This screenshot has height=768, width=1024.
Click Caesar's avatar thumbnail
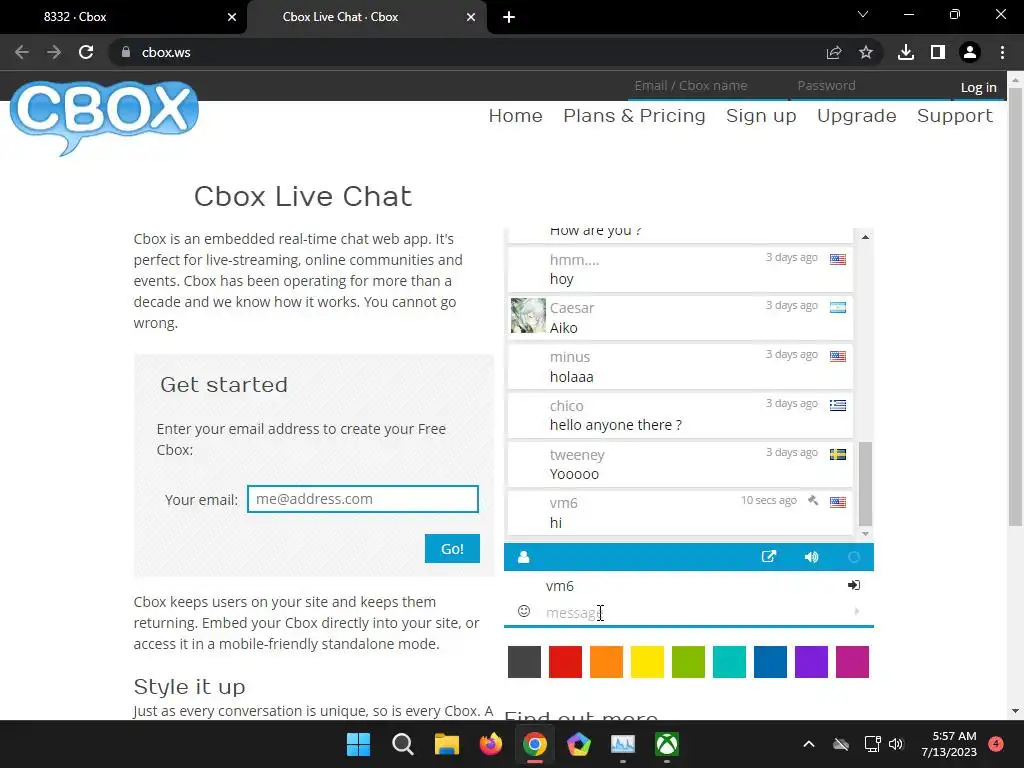coord(528,315)
